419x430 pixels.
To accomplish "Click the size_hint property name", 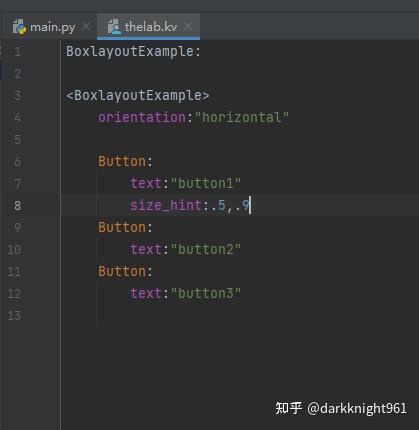I will 166,205.
